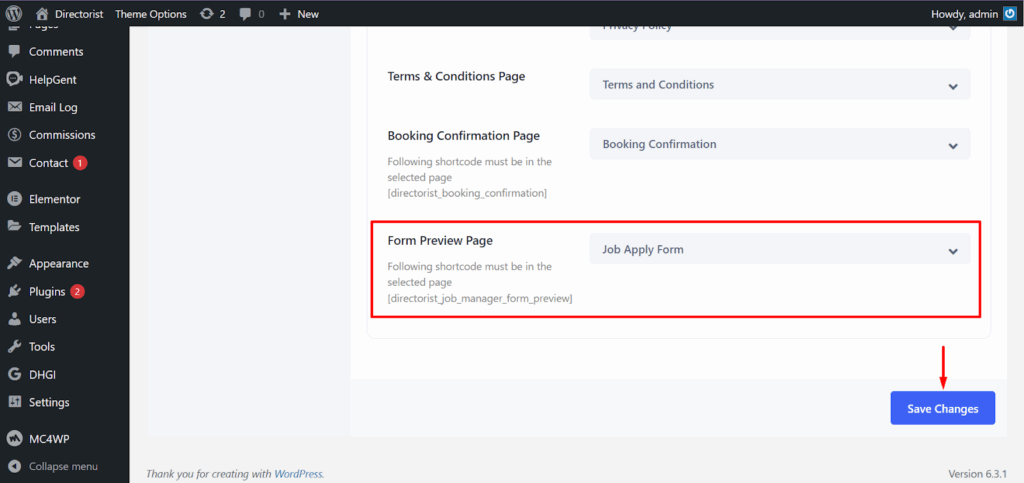1024x483 pixels.
Task: Open Theme Options in the admin bar
Action: (150, 14)
